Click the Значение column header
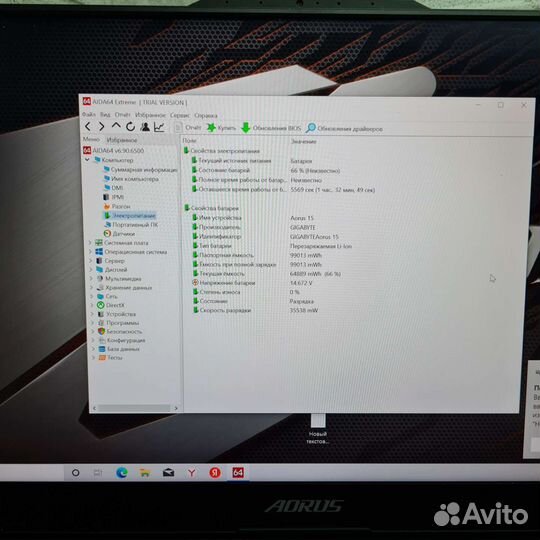The width and height of the screenshot is (540, 540). tap(303, 141)
